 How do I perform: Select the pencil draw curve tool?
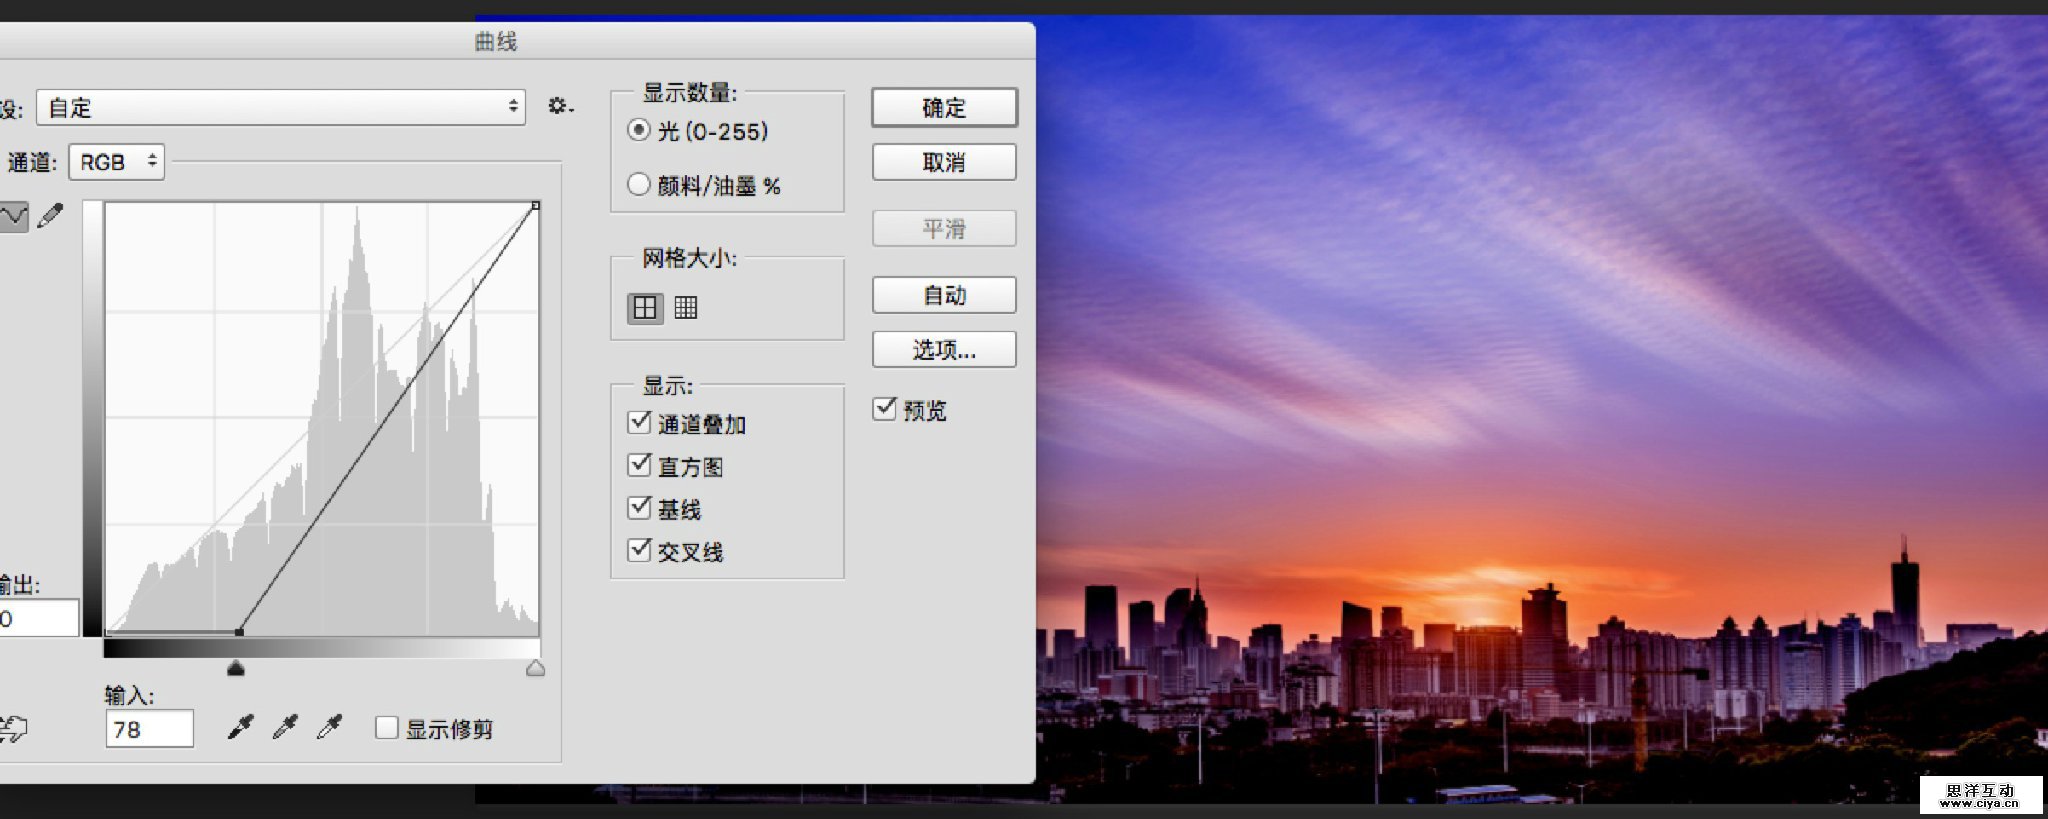[x=50, y=216]
